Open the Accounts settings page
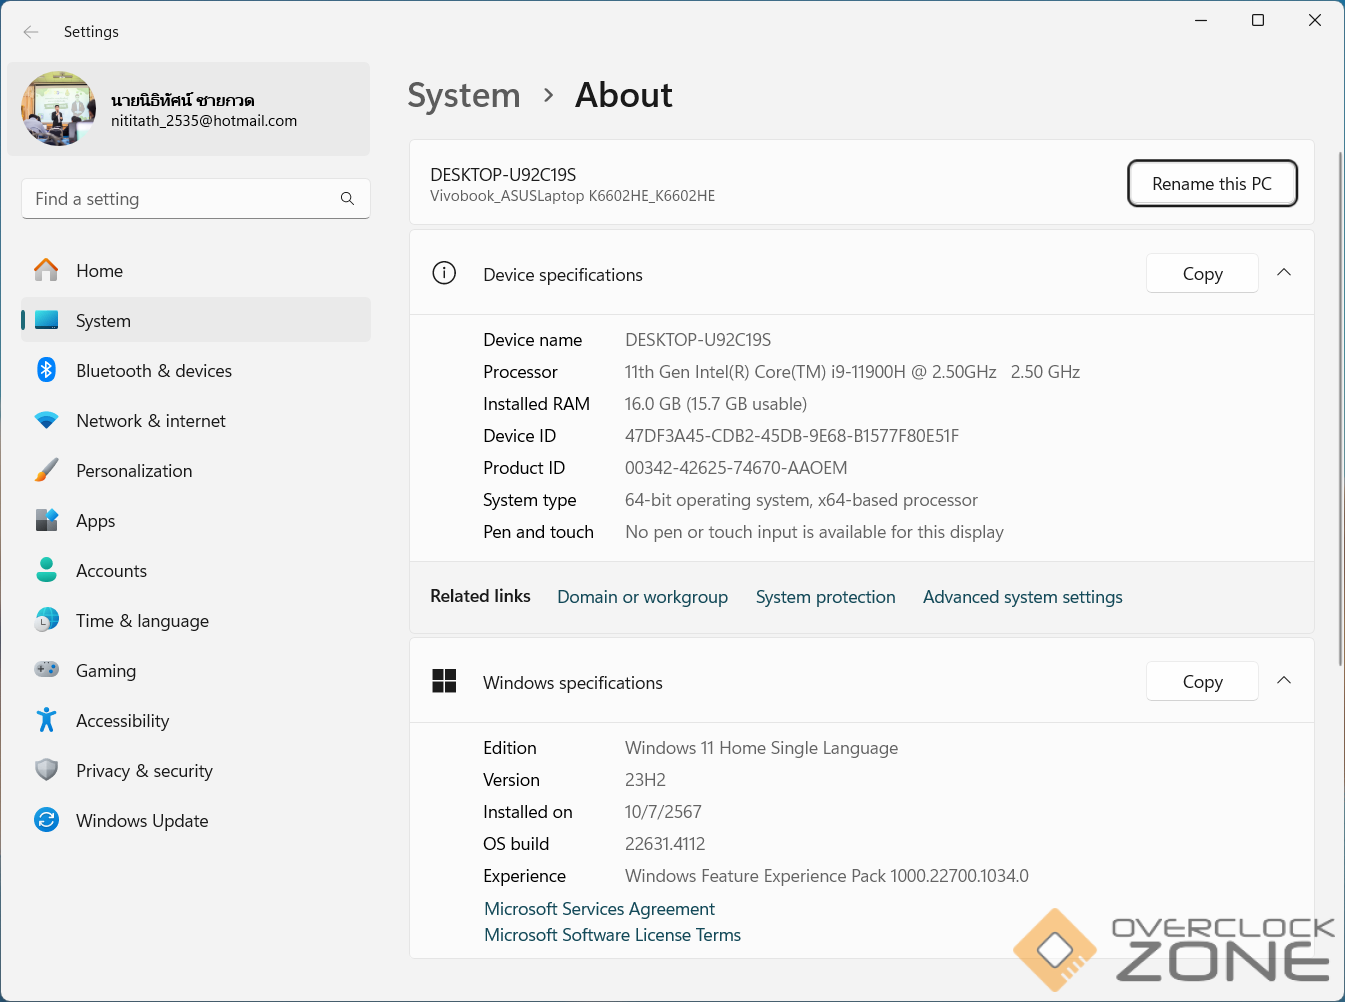Image resolution: width=1345 pixels, height=1002 pixels. pos(112,571)
